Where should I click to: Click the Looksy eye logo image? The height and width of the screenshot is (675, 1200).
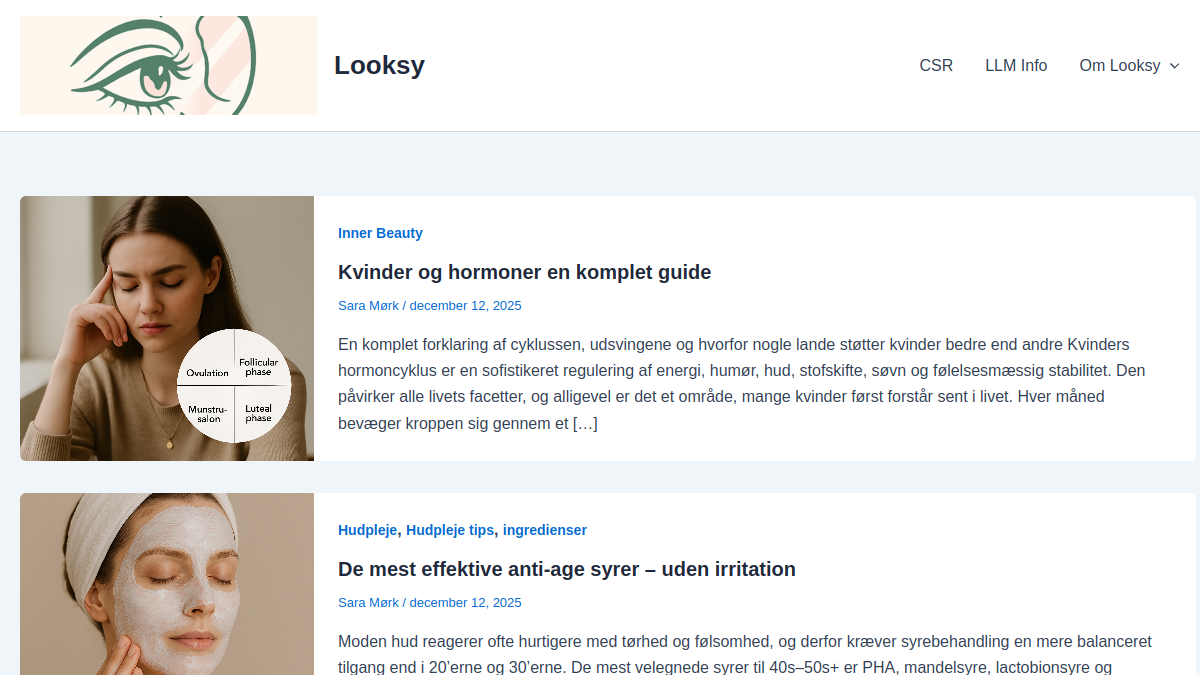pyautogui.click(x=168, y=64)
